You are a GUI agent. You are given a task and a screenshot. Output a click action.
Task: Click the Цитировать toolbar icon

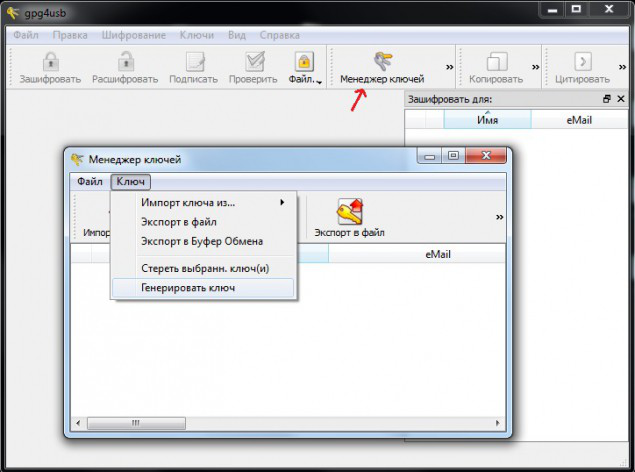(x=583, y=62)
